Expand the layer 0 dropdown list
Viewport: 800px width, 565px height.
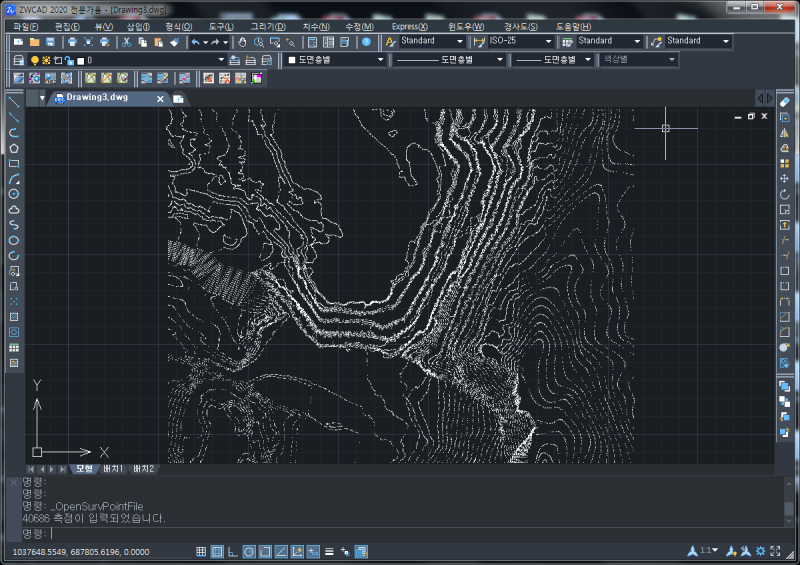point(222,60)
